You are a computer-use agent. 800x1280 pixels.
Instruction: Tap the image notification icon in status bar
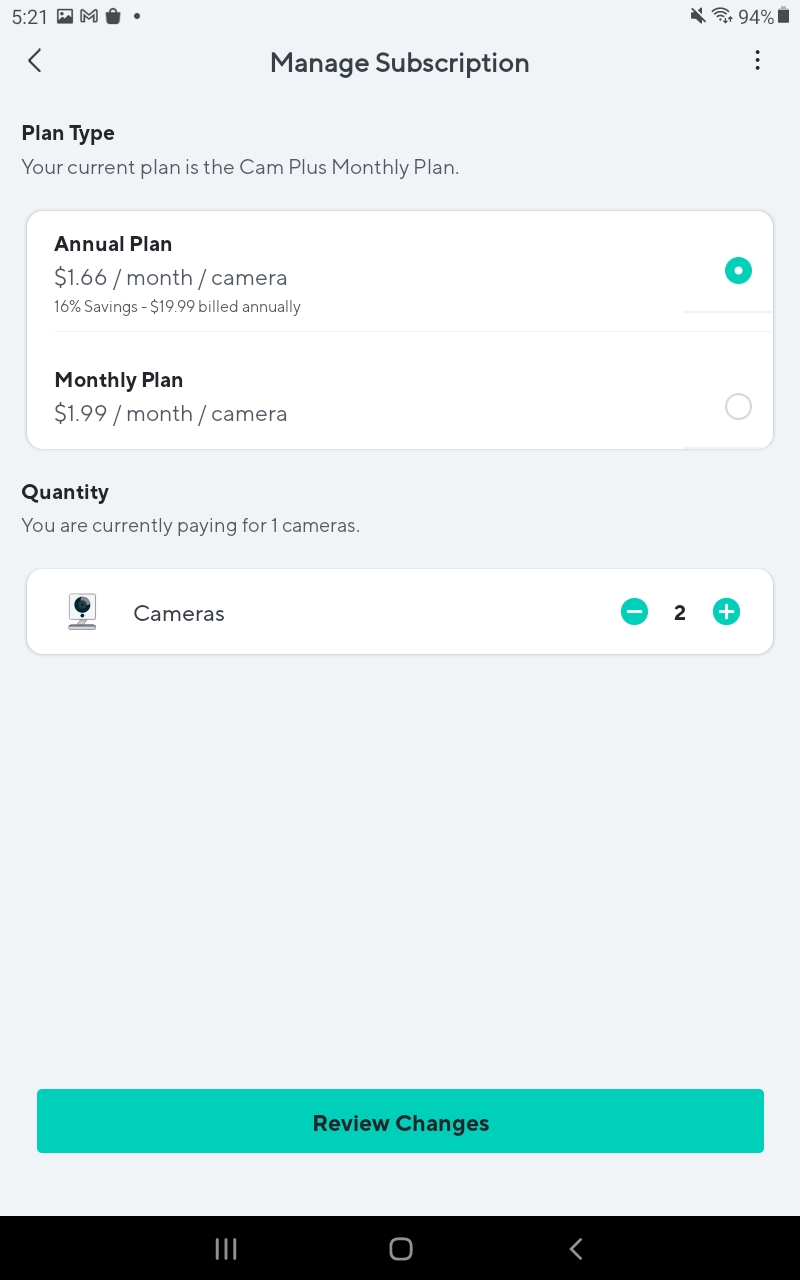pyautogui.click(x=65, y=16)
